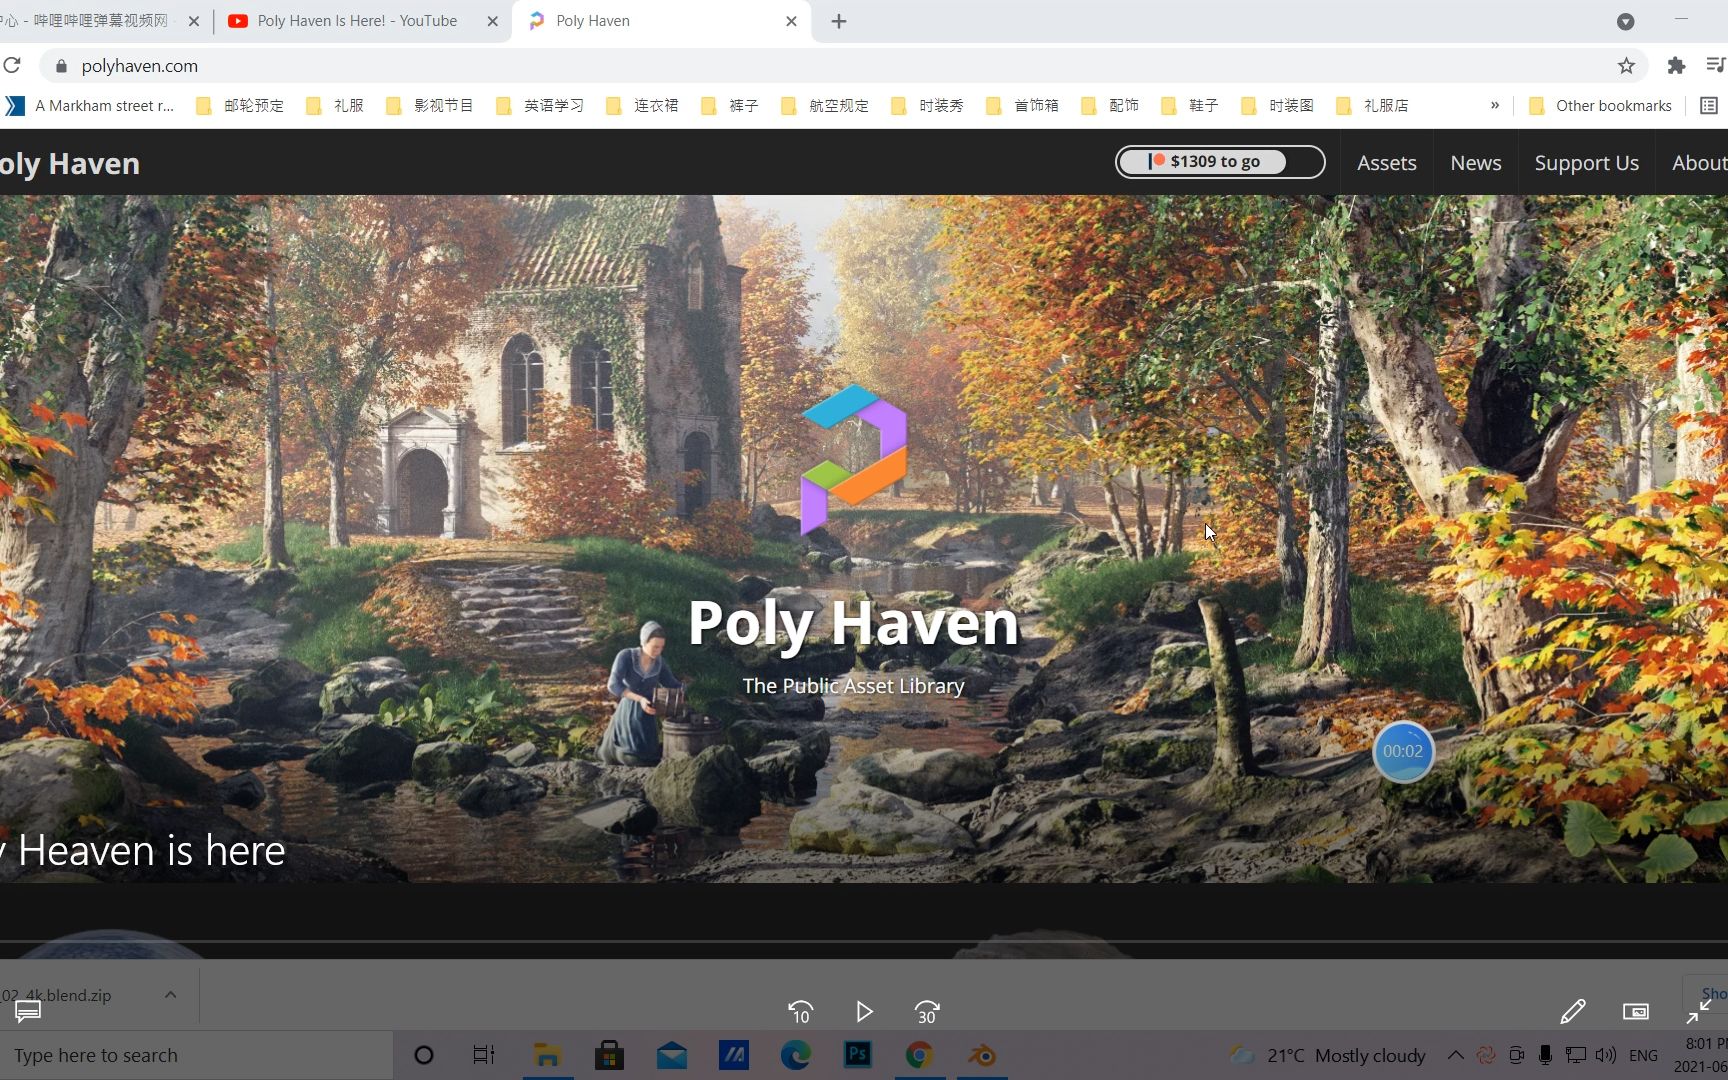The width and height of the screenshot is (1728, 1080).
Task: Open the Mail app on taskbar
Action: 672,1055
